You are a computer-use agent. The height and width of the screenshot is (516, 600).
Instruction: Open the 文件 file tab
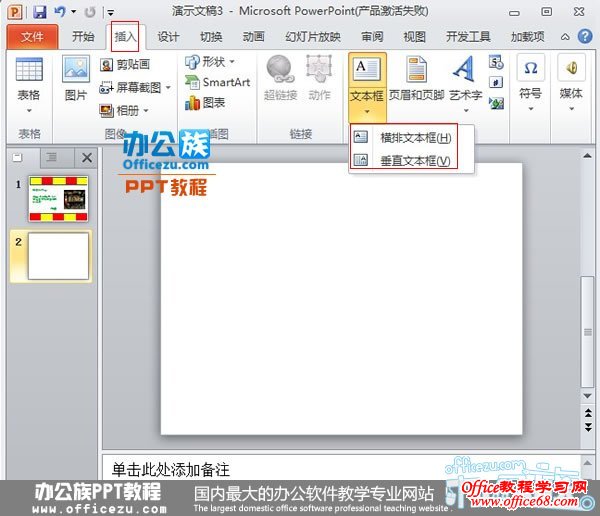[x=32, y=37]
